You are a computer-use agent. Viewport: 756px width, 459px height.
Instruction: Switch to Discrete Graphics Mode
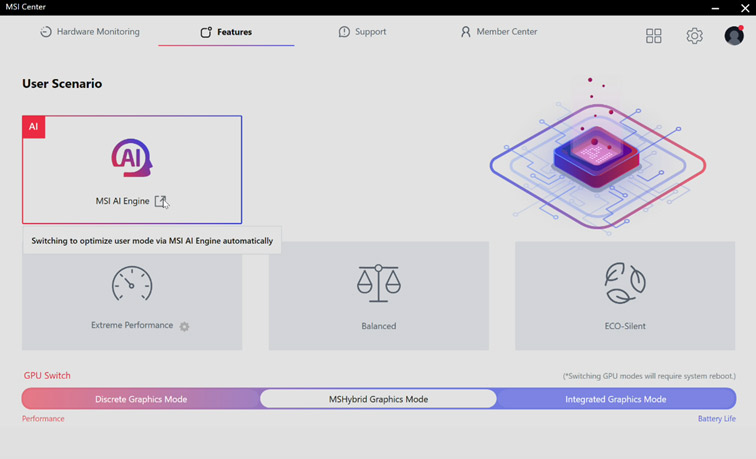141,399
